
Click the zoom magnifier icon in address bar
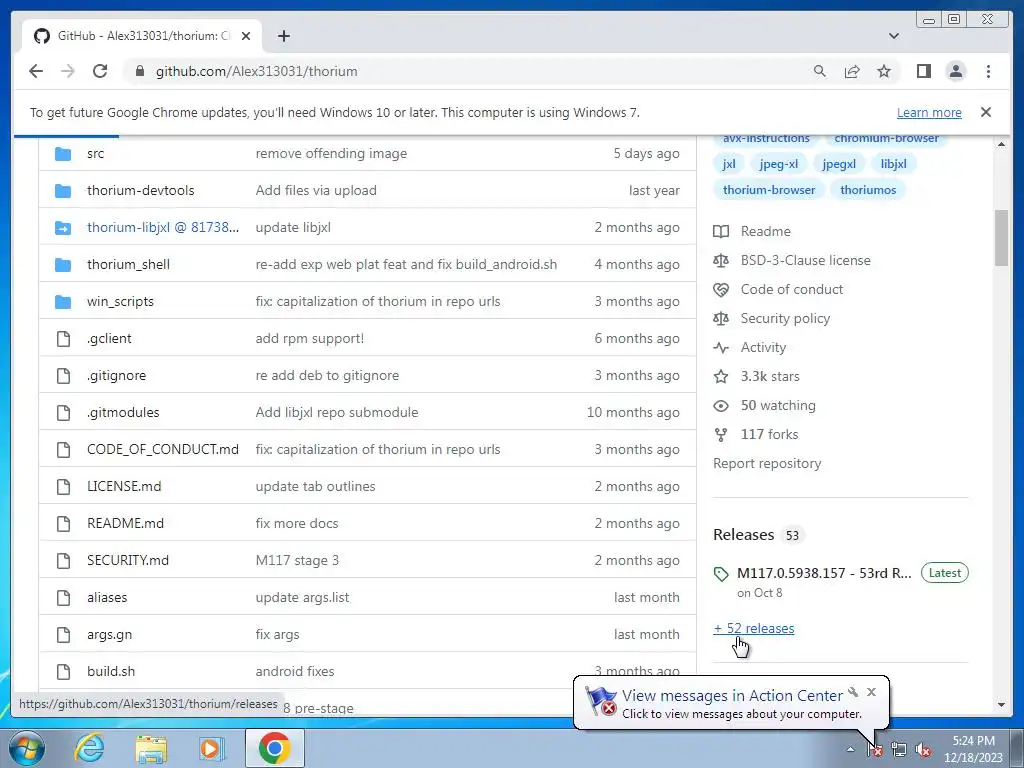click(820, 71)
